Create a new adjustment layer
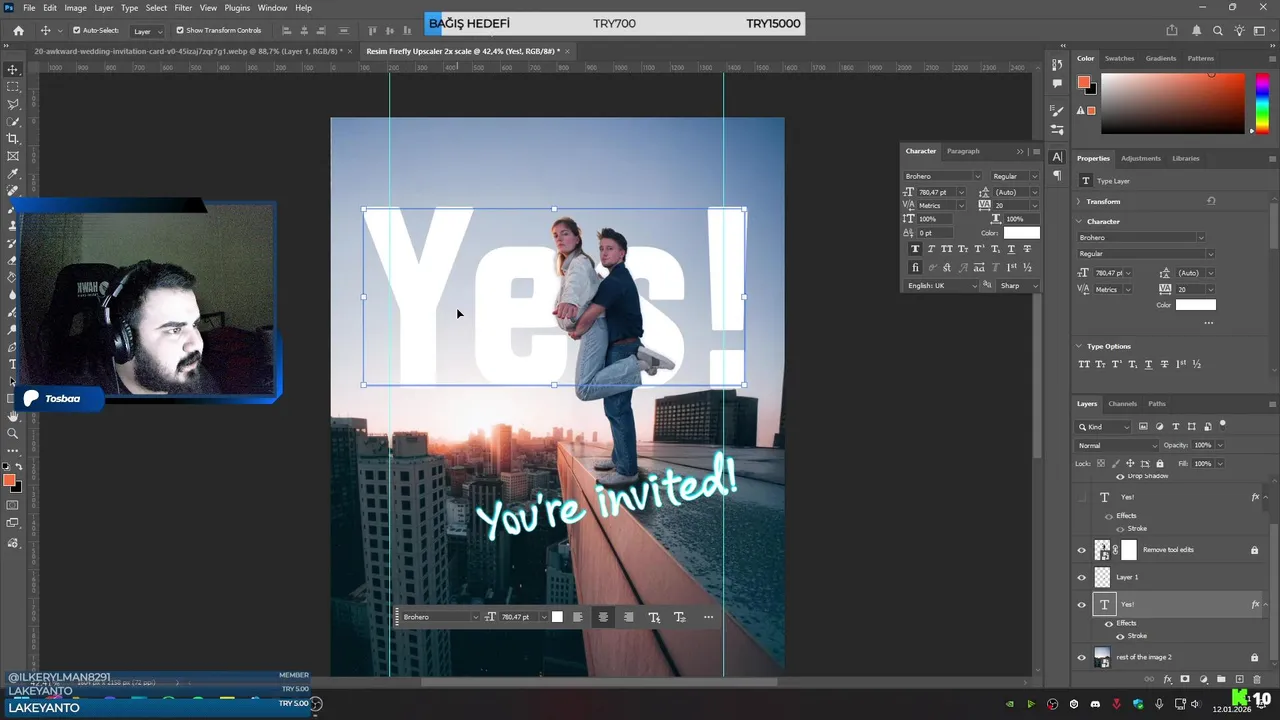The image size is (1280, 720). [x=1203, y=680]
